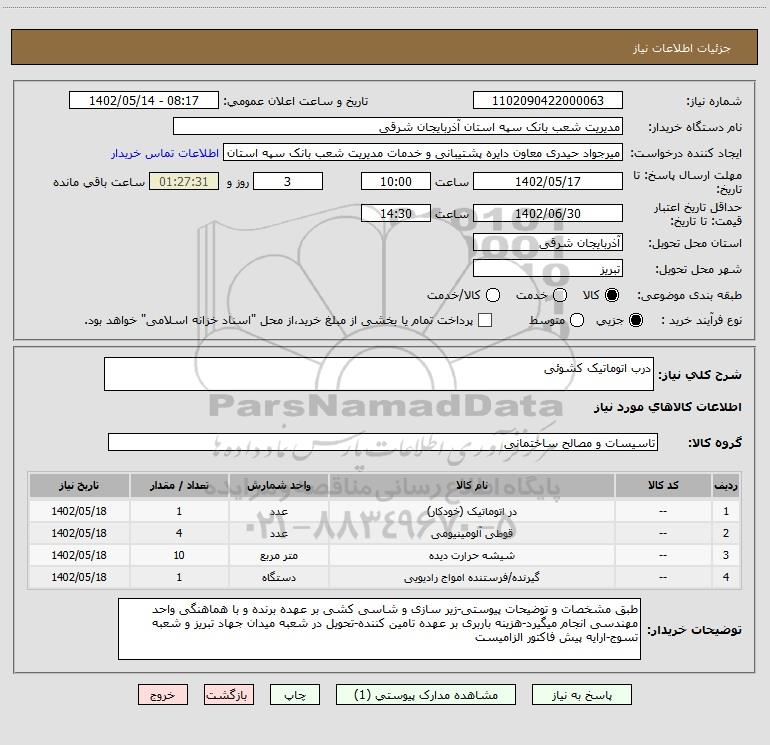Click the unit cell متر مربع

click(x=278, y=555)
